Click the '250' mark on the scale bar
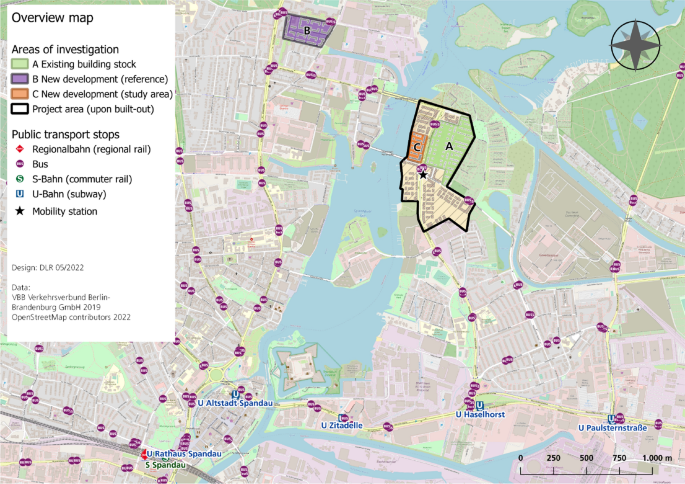 (554, 458)
